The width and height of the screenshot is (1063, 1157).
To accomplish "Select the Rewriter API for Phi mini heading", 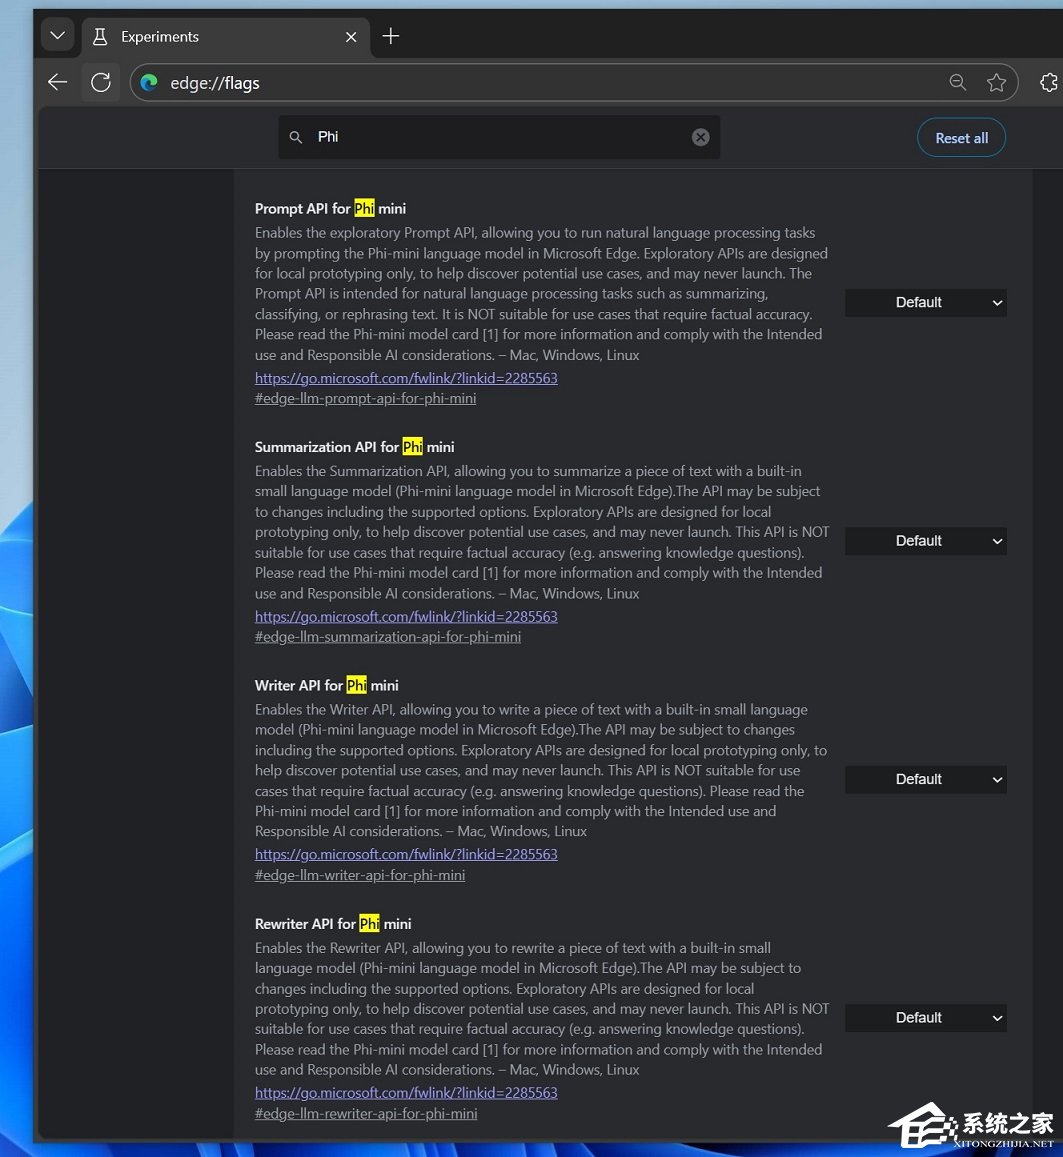I will pos(333,924).
